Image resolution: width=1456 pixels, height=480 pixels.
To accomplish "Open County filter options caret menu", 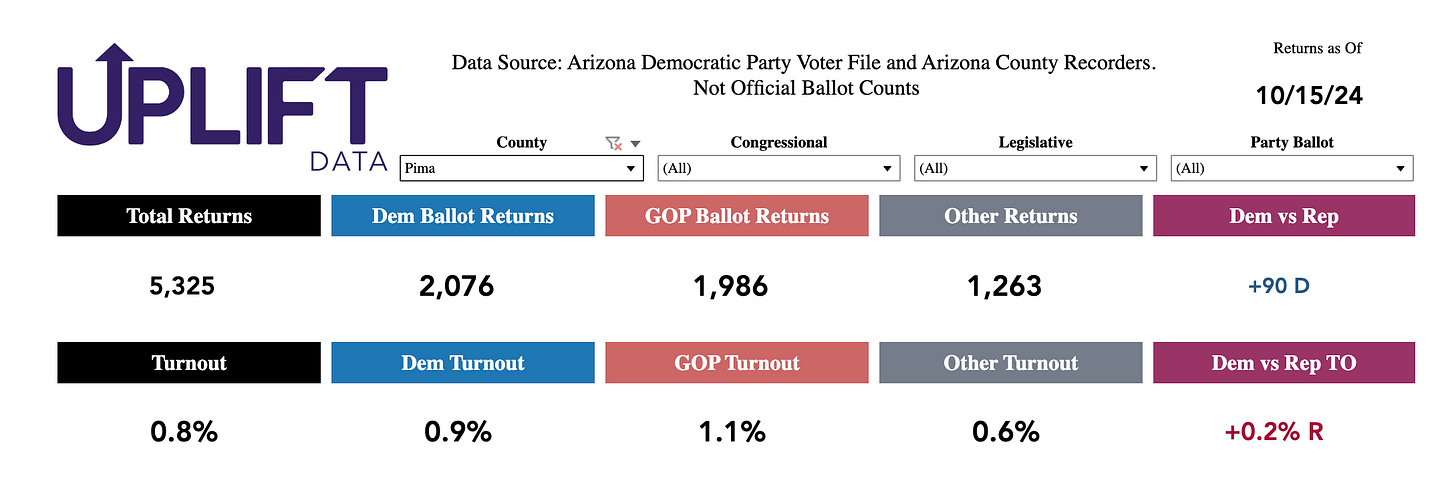I will (x=635, y=143).
